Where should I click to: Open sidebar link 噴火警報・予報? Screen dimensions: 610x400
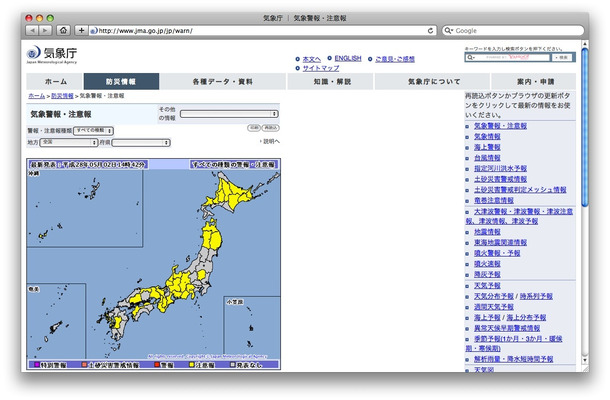[497, 253]
